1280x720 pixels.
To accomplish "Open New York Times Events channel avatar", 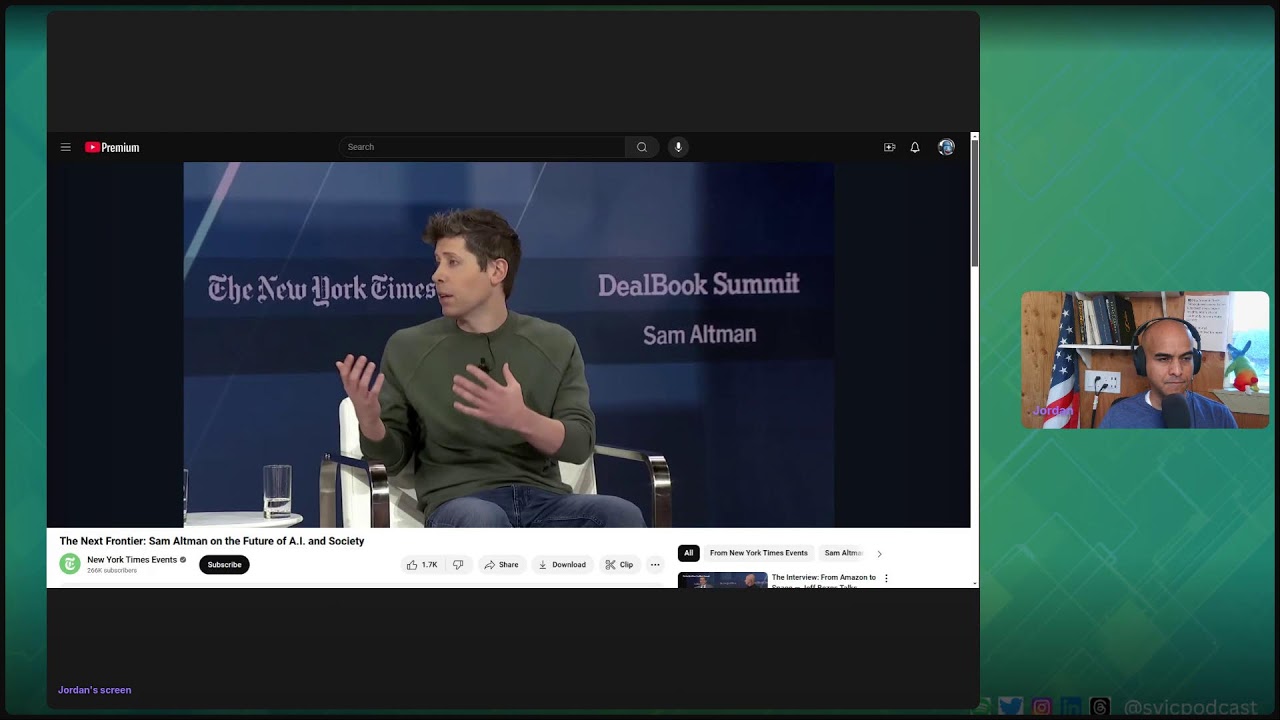I will point(70,564).
